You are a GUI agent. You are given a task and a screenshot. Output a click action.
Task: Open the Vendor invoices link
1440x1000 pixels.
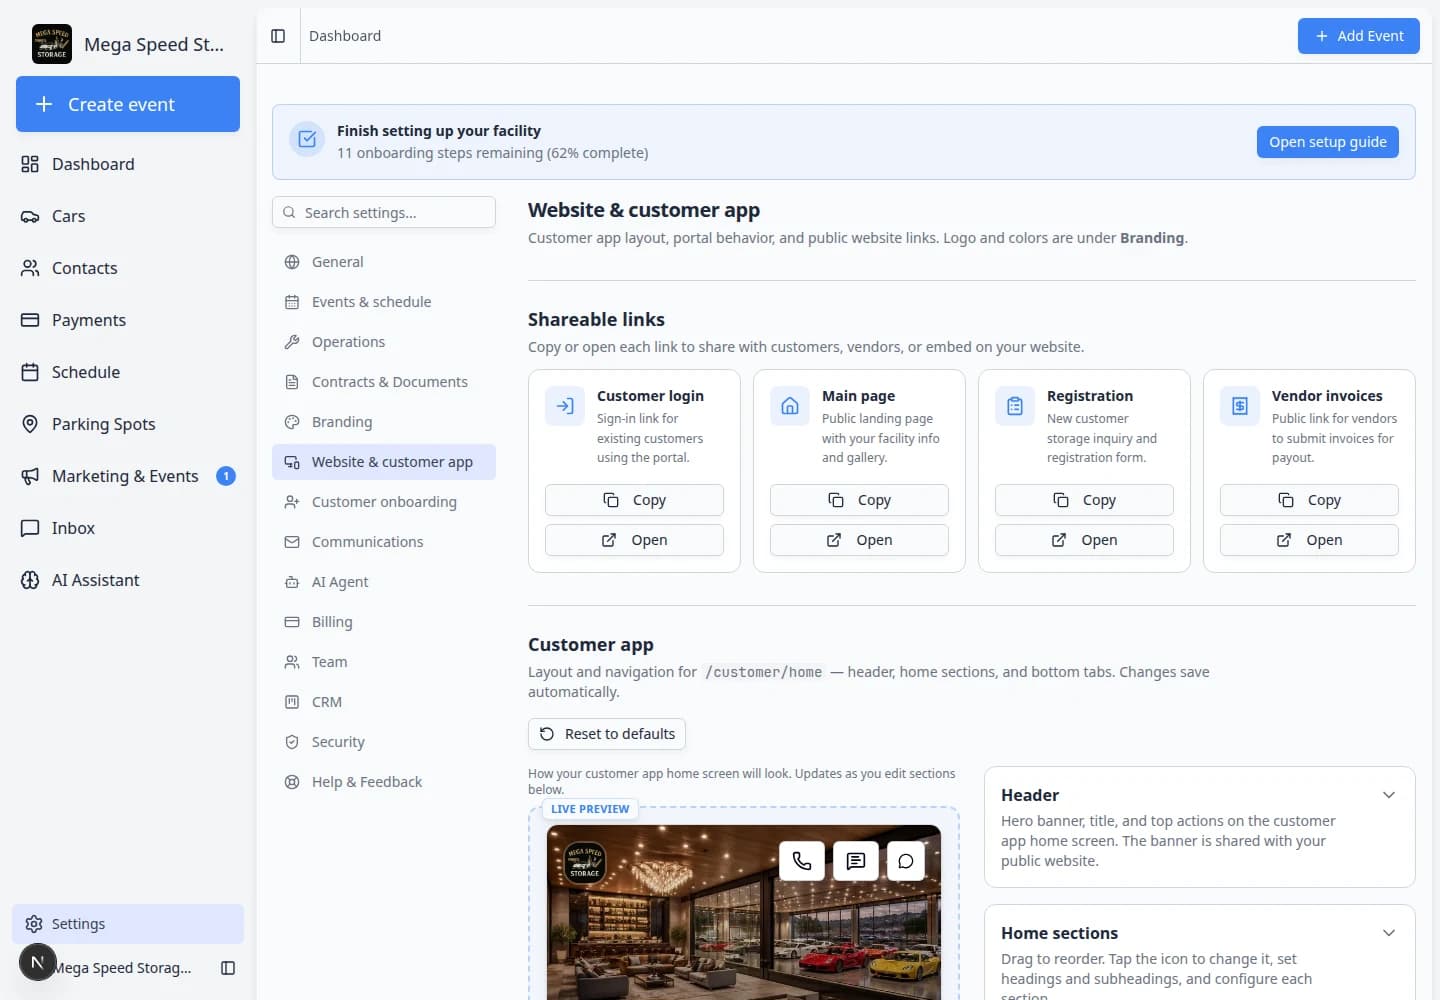tap(1309, 540)
